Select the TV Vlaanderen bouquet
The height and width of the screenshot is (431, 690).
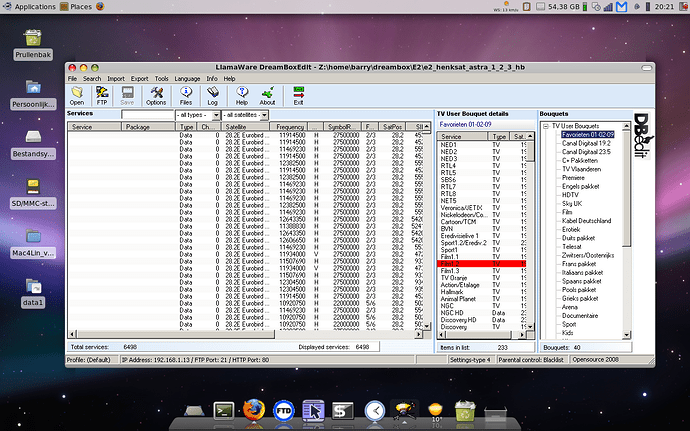coord(581,169)
